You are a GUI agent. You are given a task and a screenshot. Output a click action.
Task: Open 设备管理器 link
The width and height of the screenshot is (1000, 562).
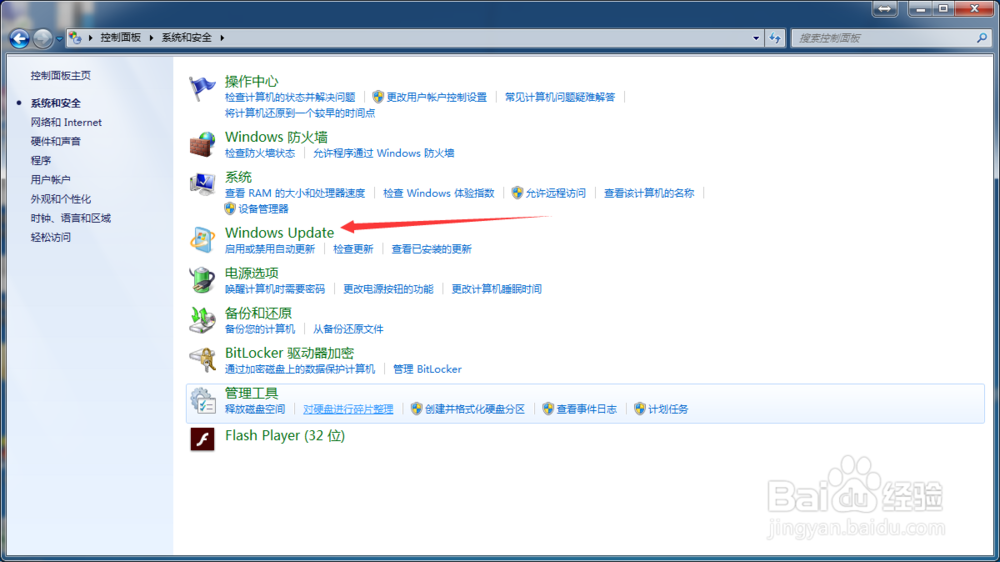pos(263,209)
